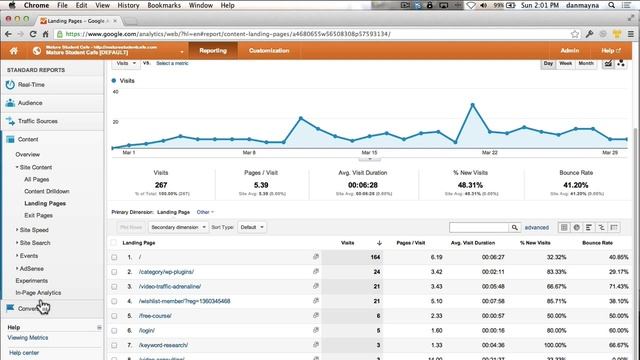Open the Help center link
This screenshot has height=360, width=640.
click(24, 353)
